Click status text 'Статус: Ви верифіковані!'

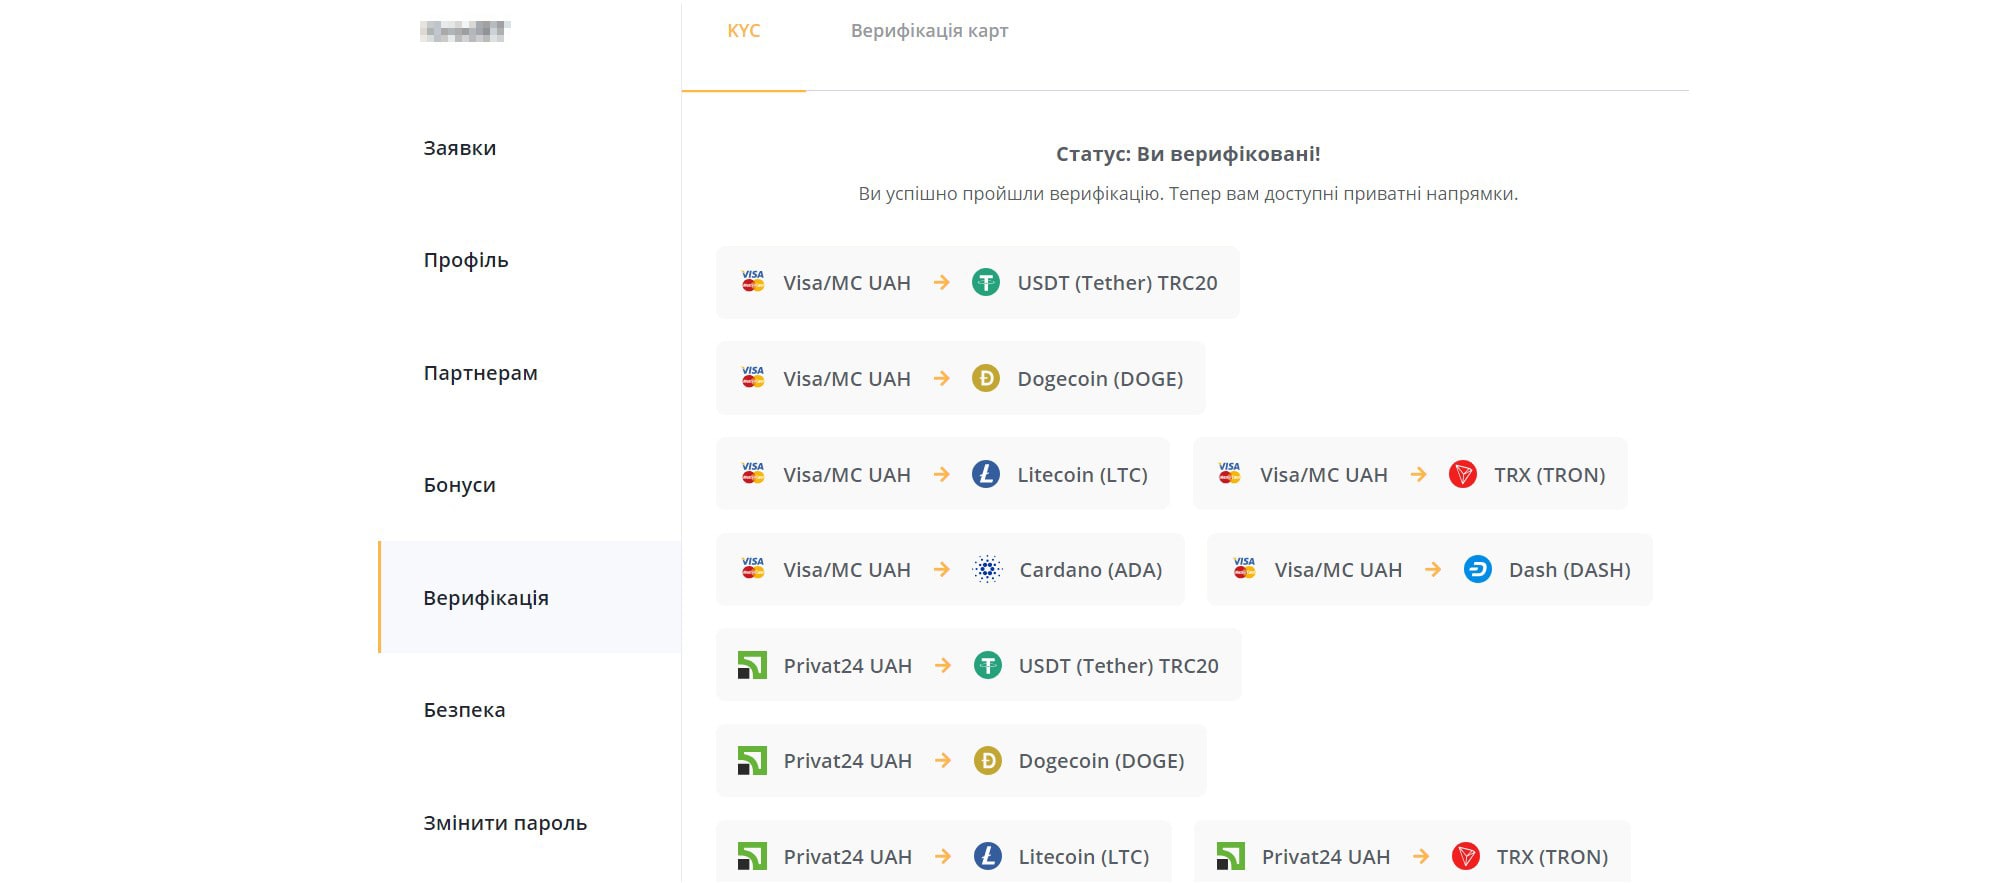1188,154
